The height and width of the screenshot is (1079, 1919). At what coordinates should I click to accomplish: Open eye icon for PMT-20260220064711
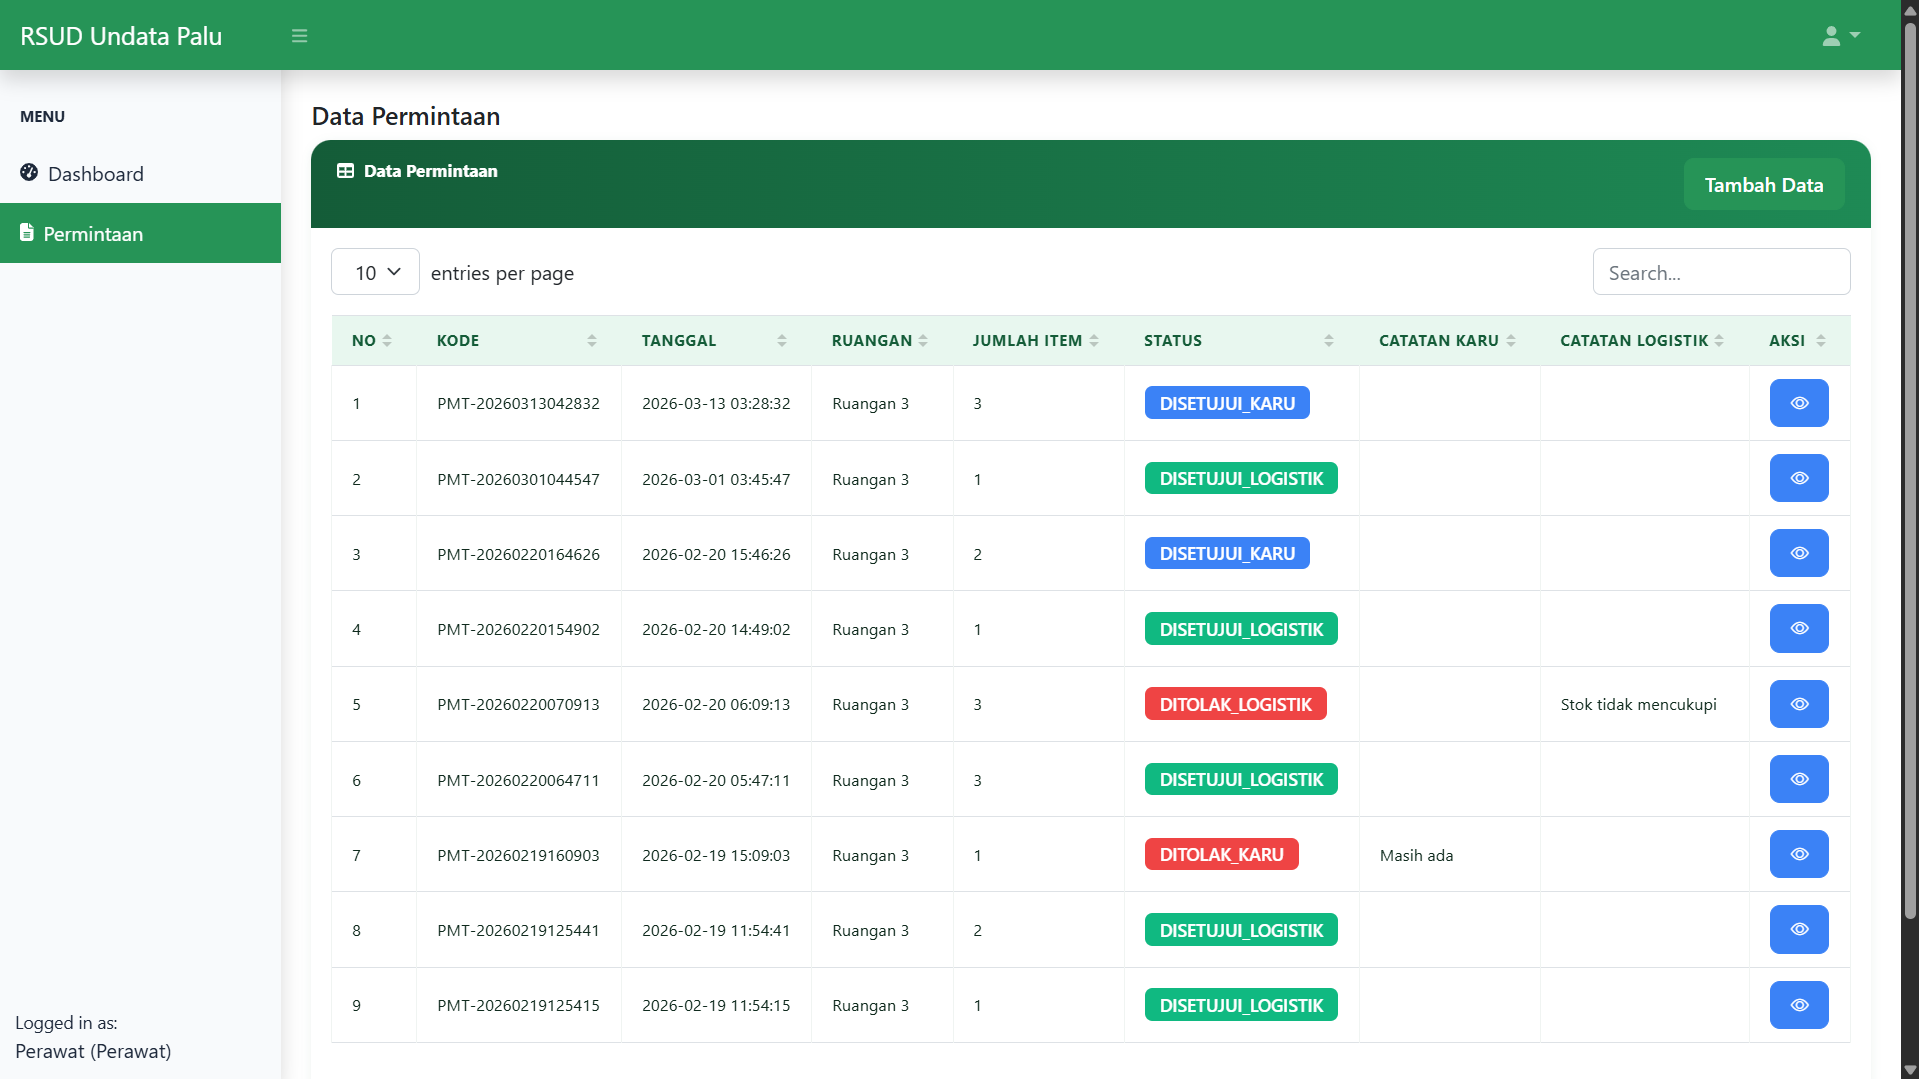click(1798, 779)
